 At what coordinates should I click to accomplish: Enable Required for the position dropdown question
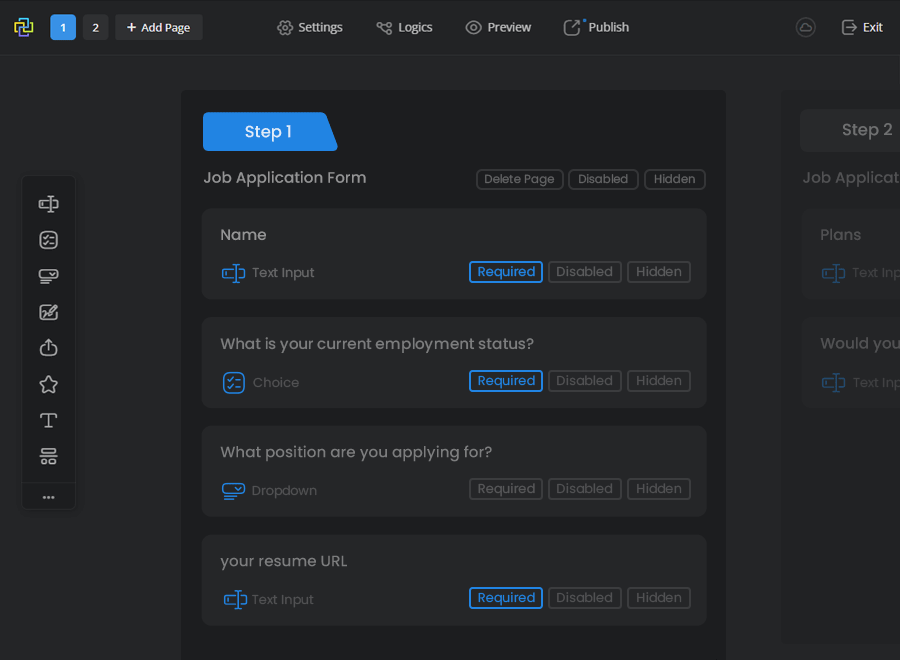tap(505, 489)
